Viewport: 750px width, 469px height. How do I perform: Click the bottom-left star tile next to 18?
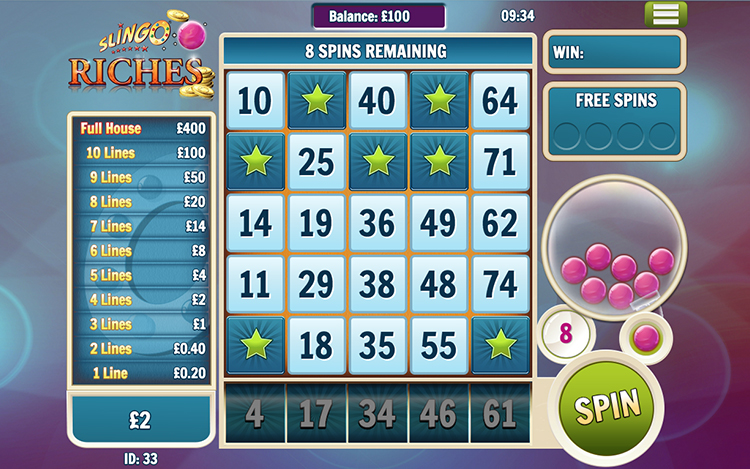click(255, 345)
